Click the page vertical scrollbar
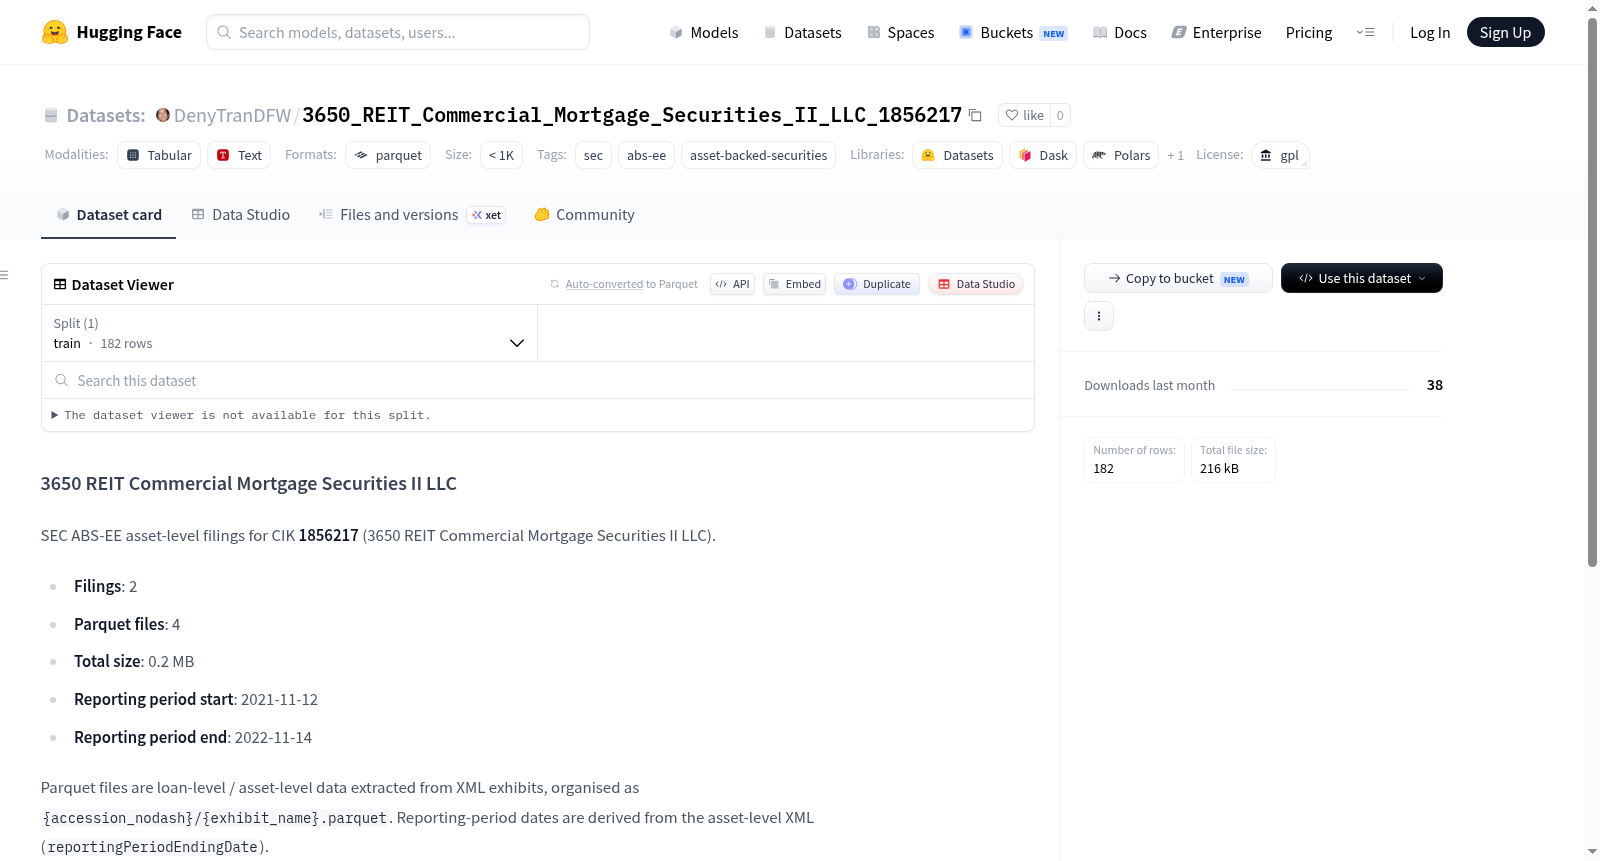Image resolution: width=1600 pixels, height=861 pixels. [1592, 290]
